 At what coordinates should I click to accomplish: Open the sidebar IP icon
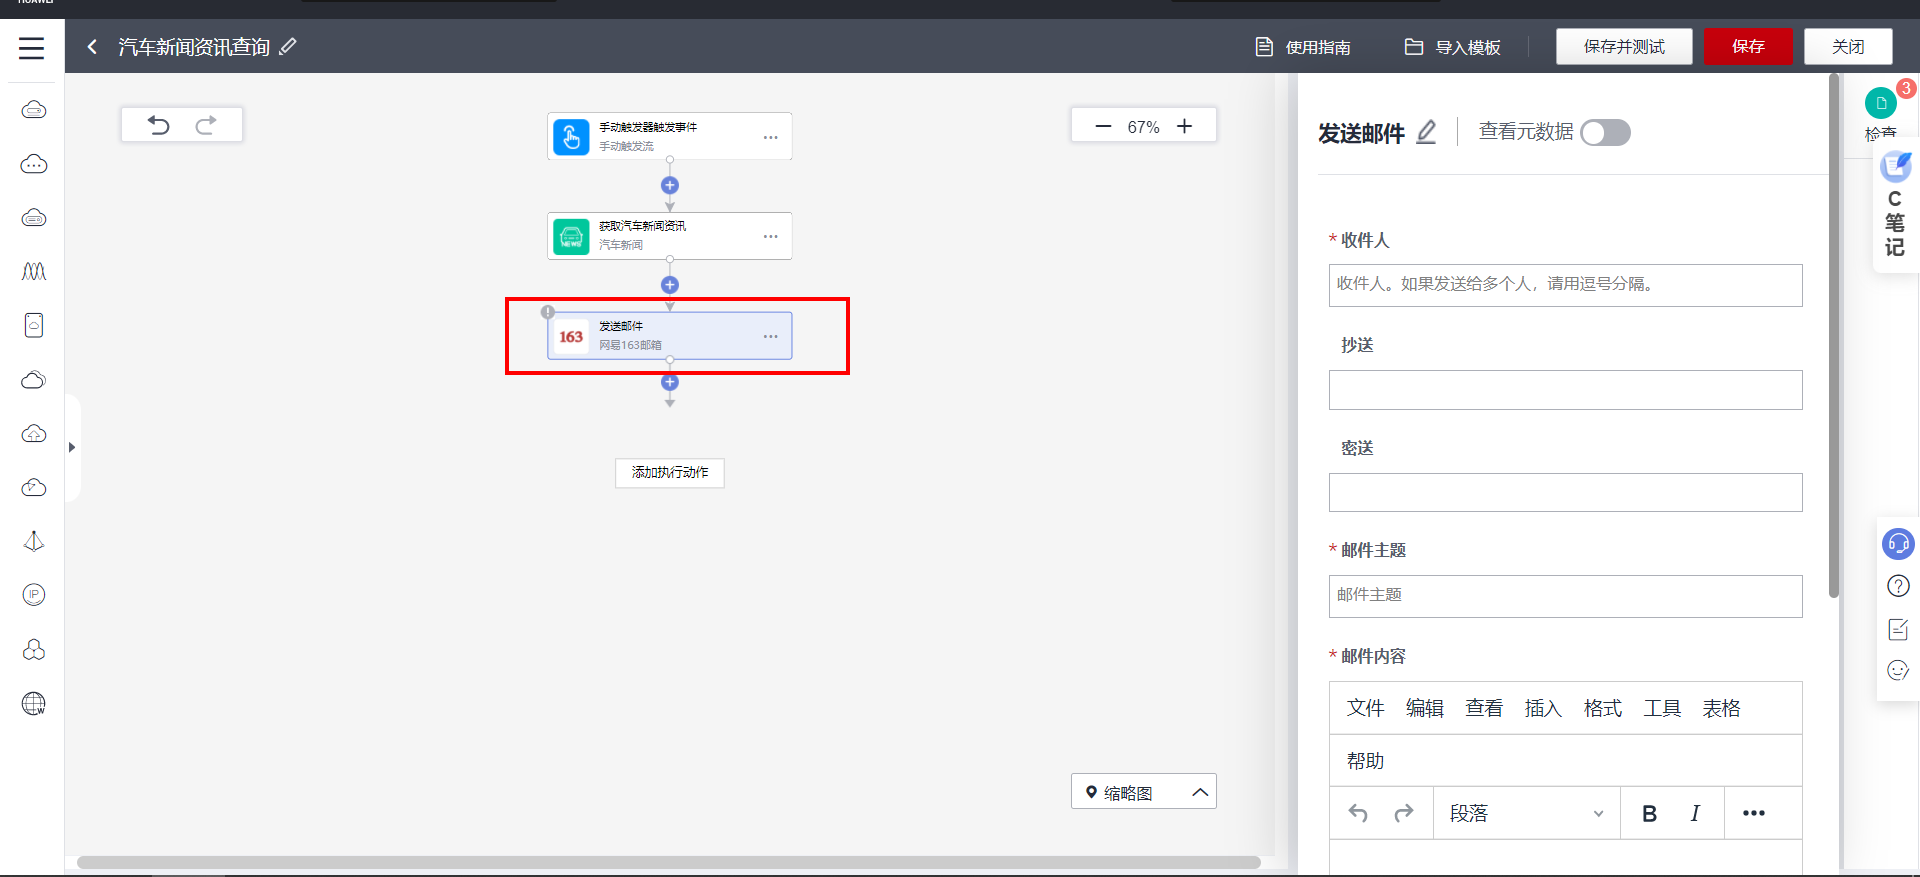tap(34, 595)
